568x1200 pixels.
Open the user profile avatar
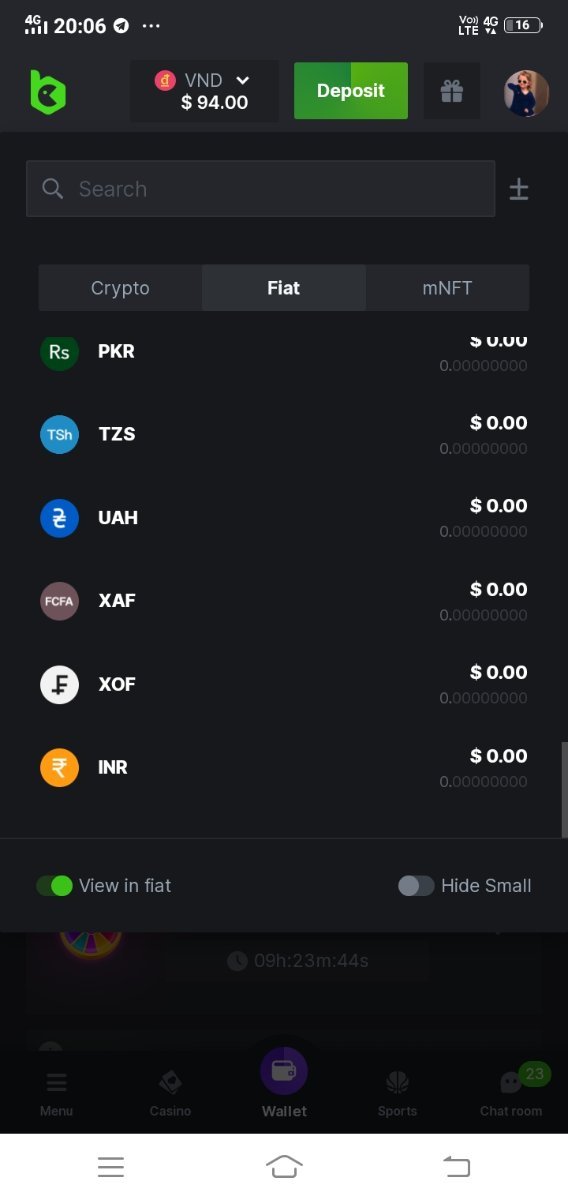(x=526, y=93)
